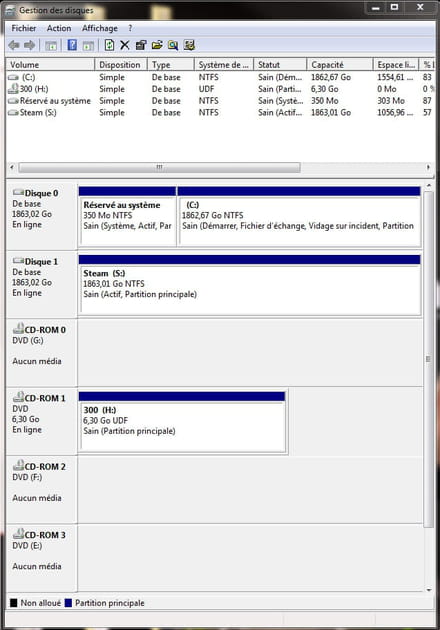This screenshot has width=440, height=630.
Task: Click the black X delete toolbar icon
Action: point(125,45)
